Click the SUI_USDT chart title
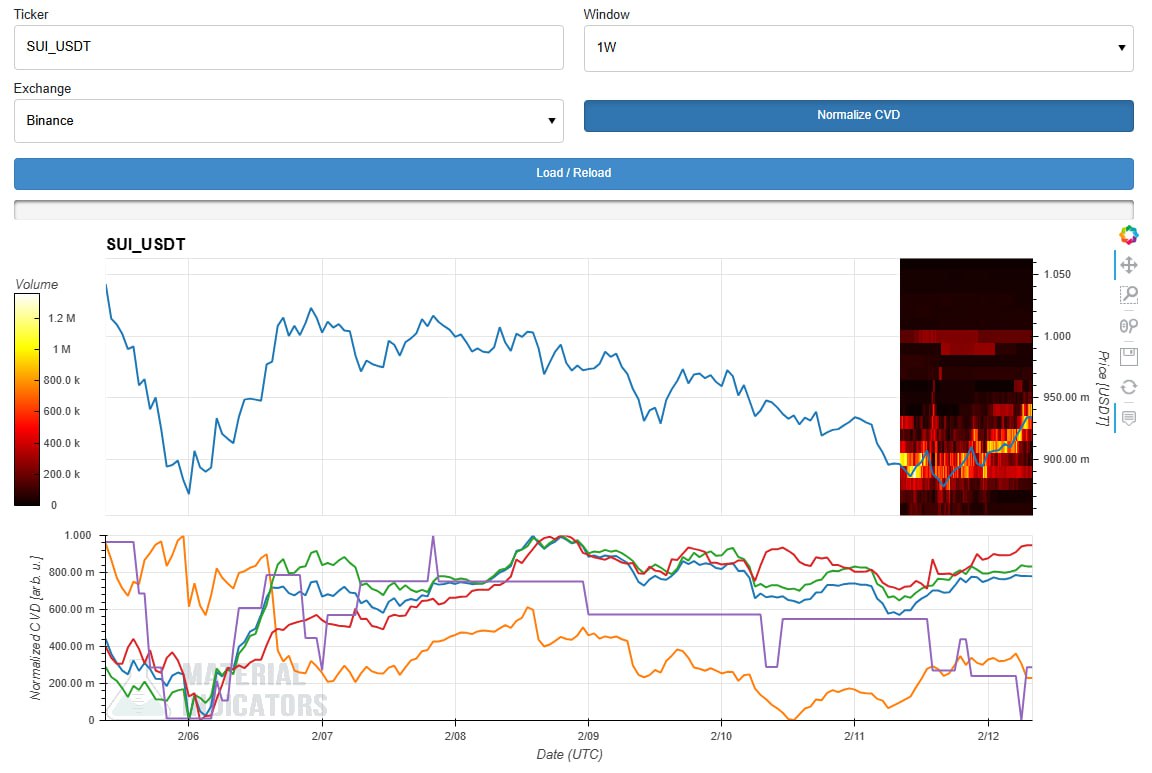This screenshot has height=773, width=1152. [x=146, y=244]
